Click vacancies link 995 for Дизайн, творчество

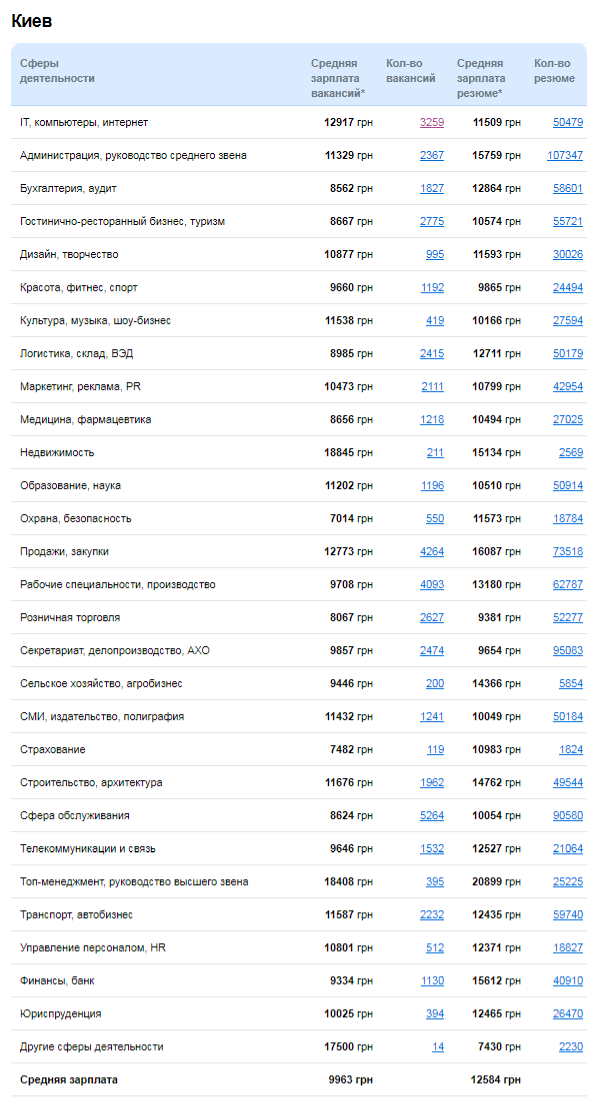tap(435, 254)
